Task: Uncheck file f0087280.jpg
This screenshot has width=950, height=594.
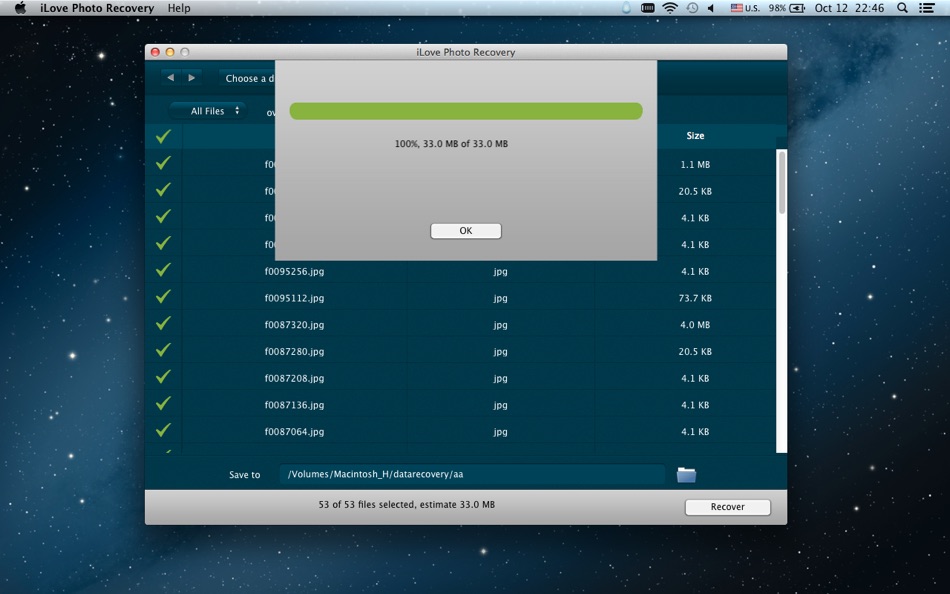Action: pos(163,350)
